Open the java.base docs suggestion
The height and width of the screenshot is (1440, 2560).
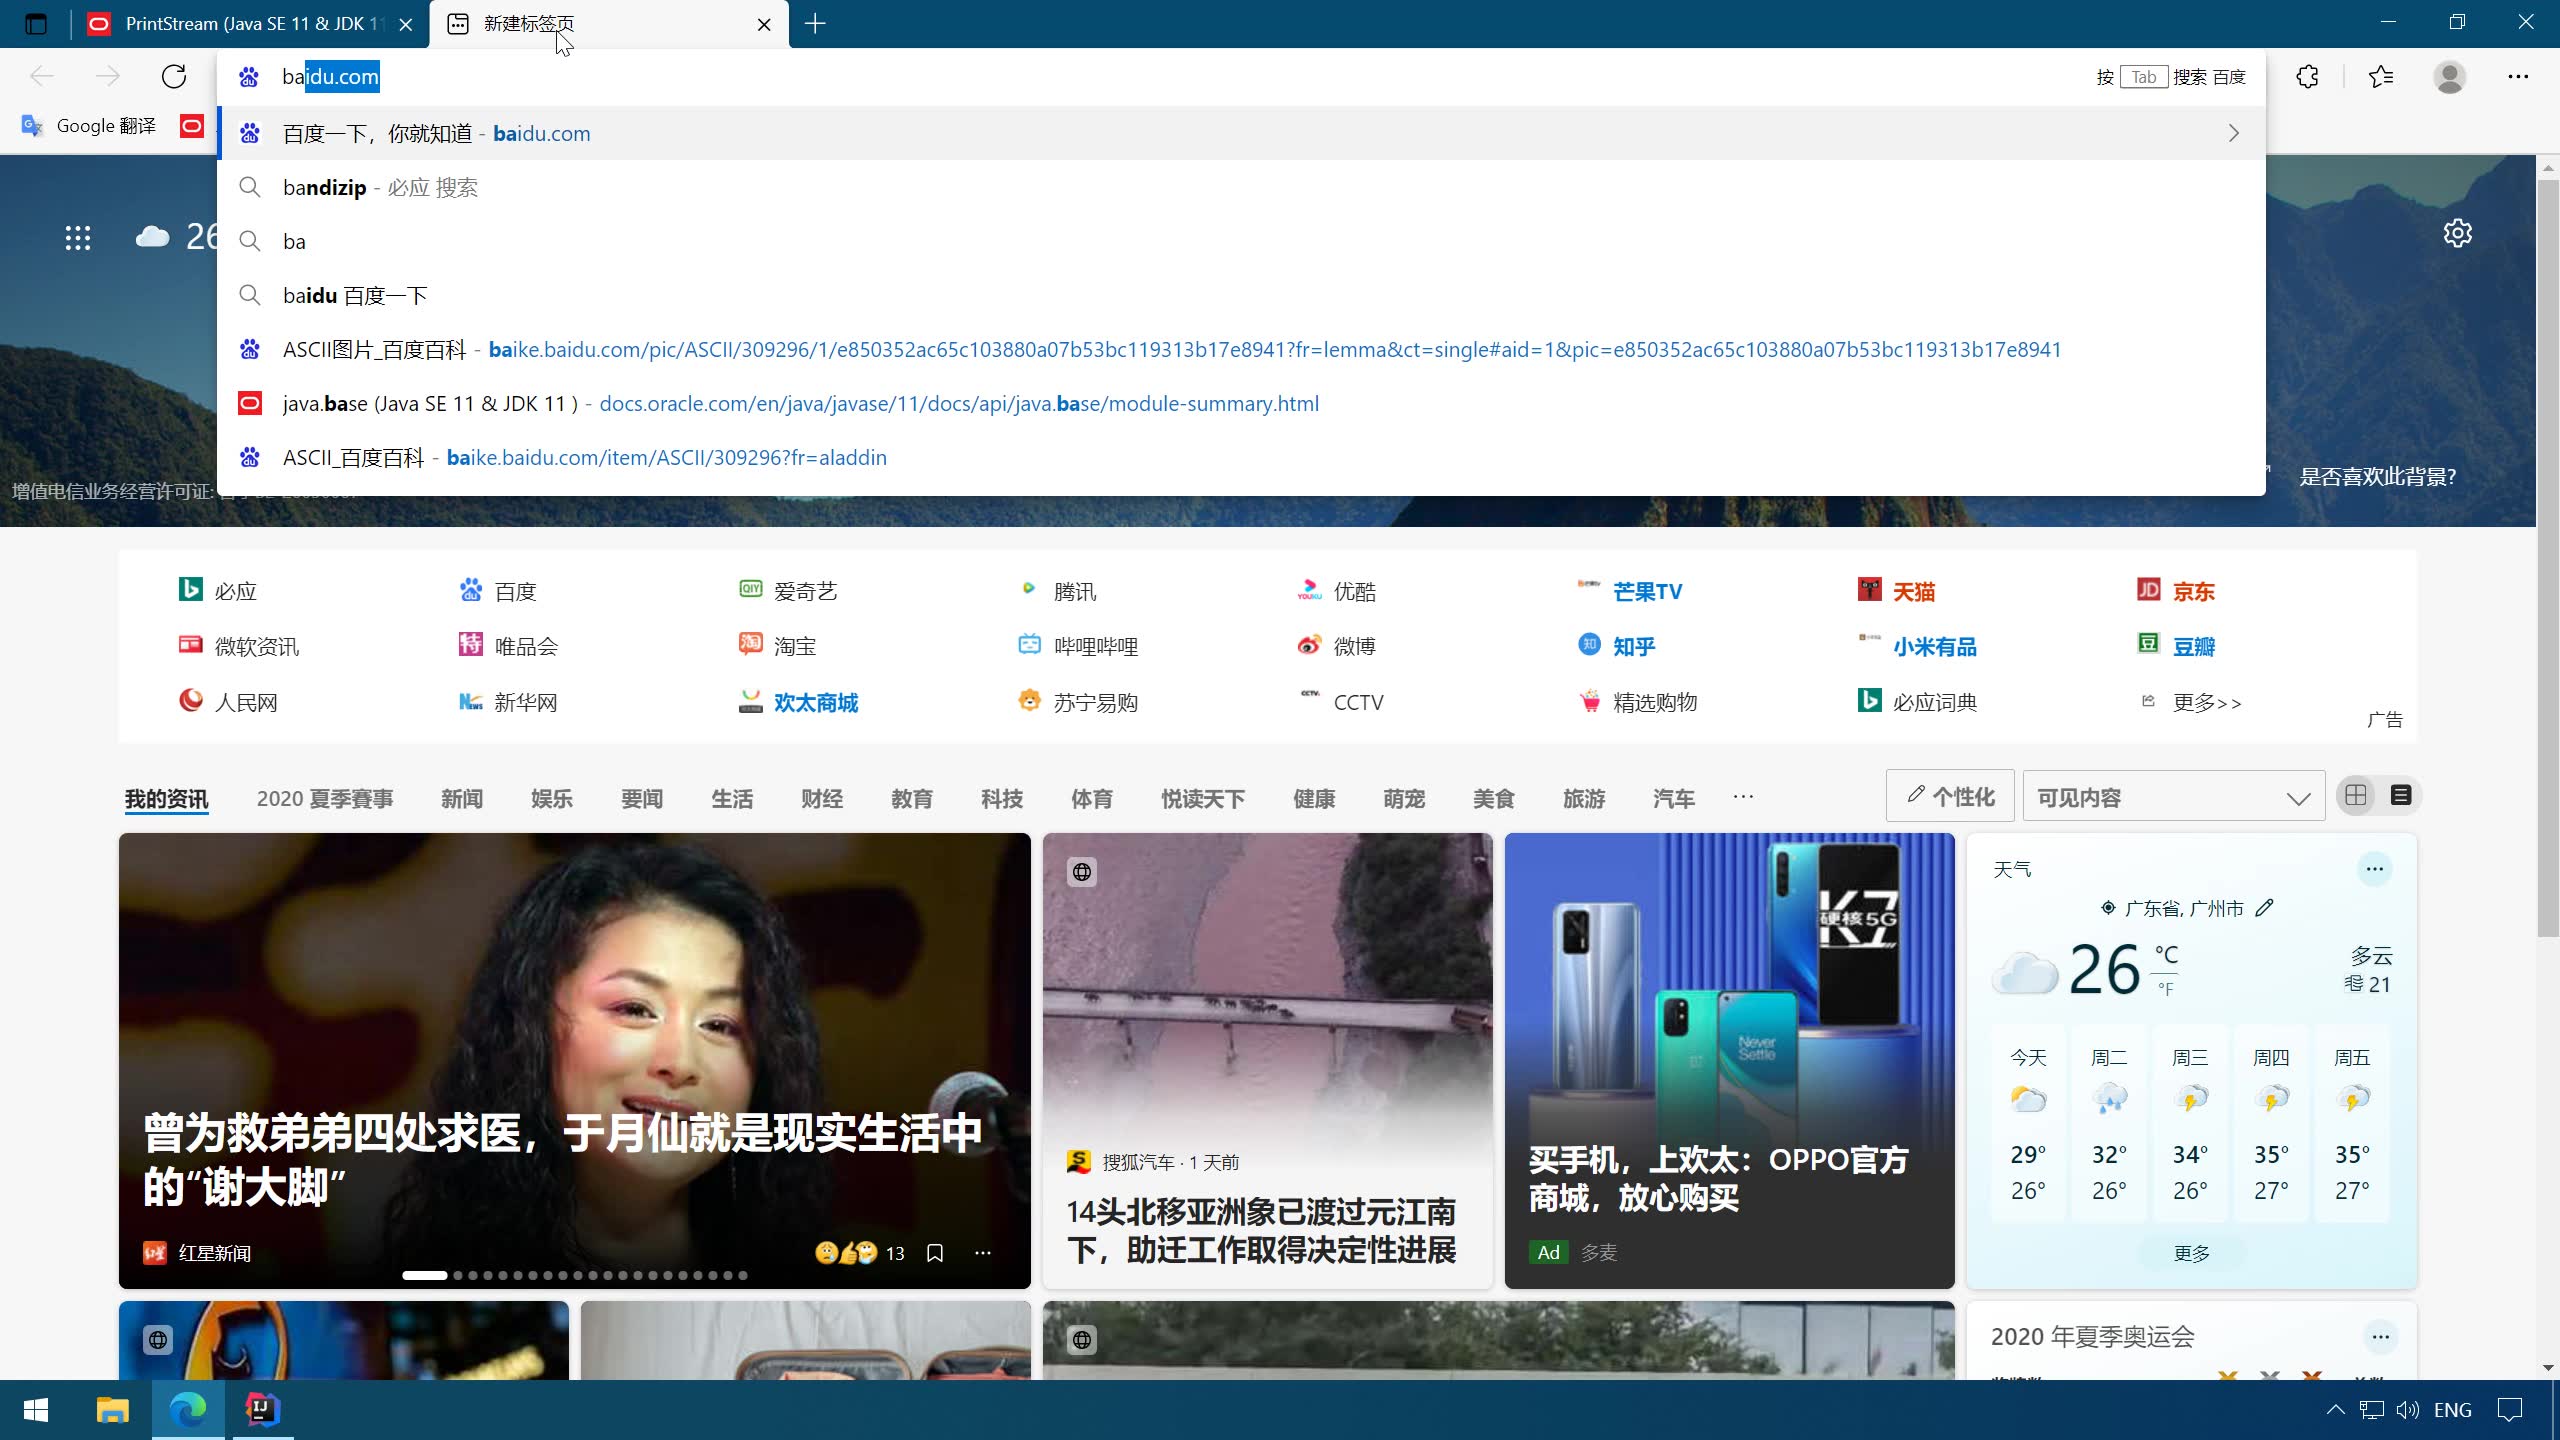[1241, 403]
